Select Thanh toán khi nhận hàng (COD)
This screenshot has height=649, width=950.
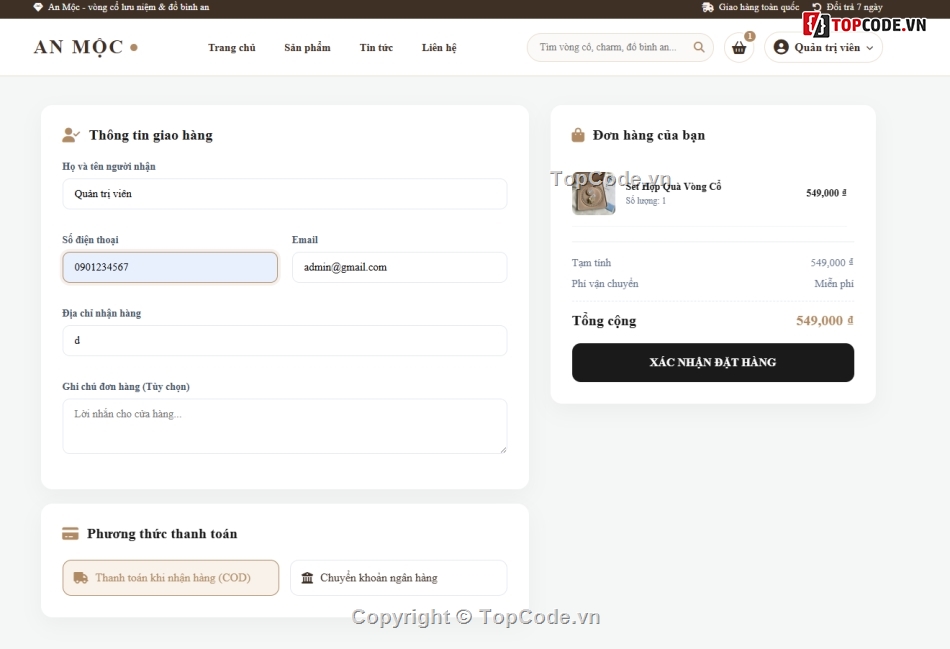click(171, 578)
